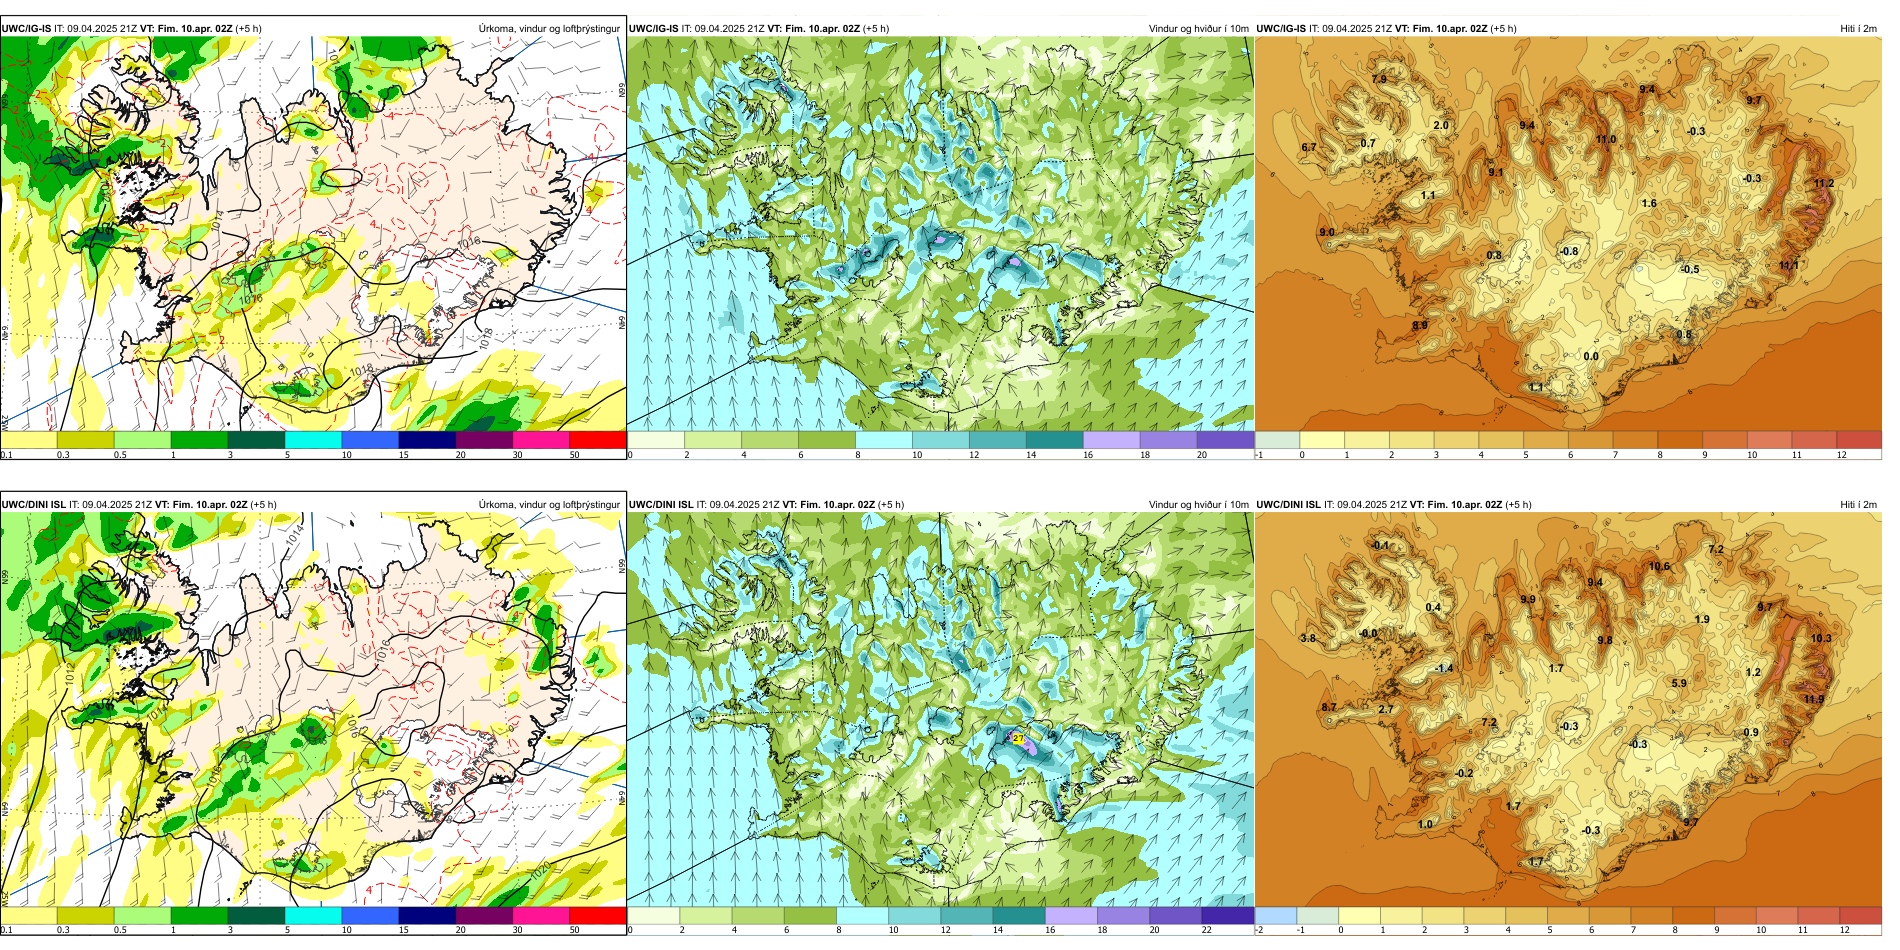Viewport: 1900px width, 950px height.
Task: Click the yellow 27 gust label in bottom wind map
Action: pos(1018,738)
